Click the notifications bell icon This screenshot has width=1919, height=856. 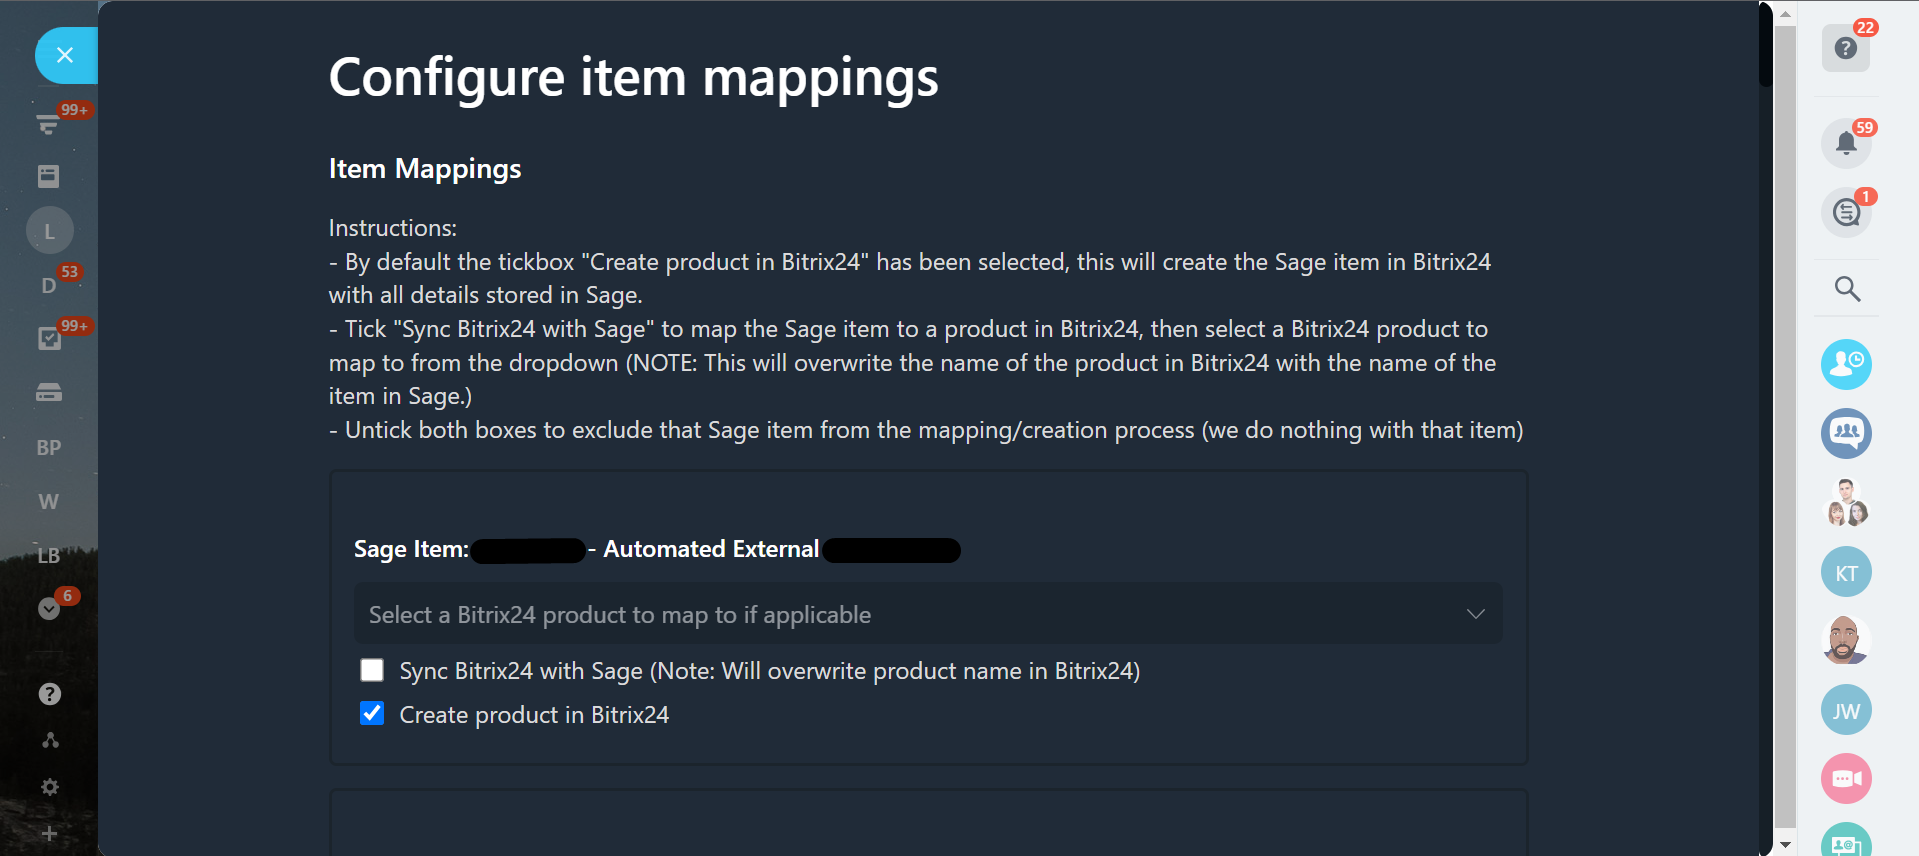(1845, 143)
